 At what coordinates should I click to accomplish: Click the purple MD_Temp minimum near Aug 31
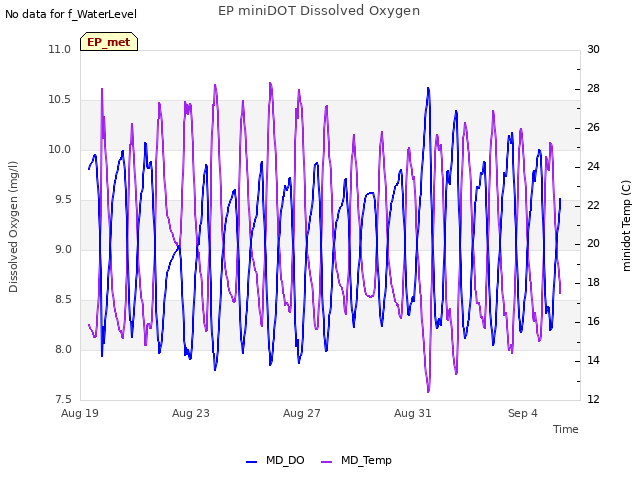point(428,391)
